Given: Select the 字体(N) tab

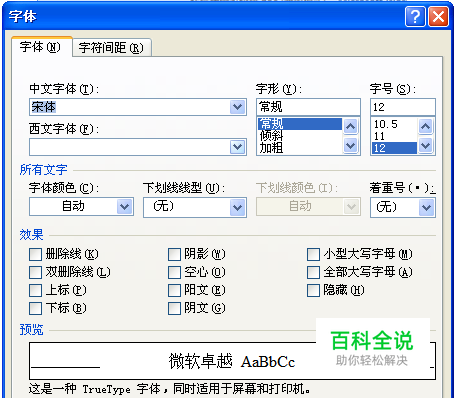Looking at the screenshot, I should coord(41,47).
